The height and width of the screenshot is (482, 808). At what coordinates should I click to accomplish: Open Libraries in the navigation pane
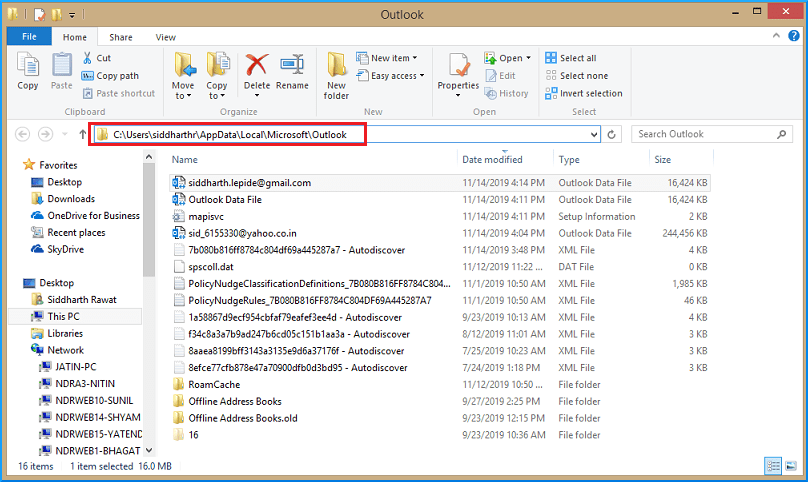[57, 334]
